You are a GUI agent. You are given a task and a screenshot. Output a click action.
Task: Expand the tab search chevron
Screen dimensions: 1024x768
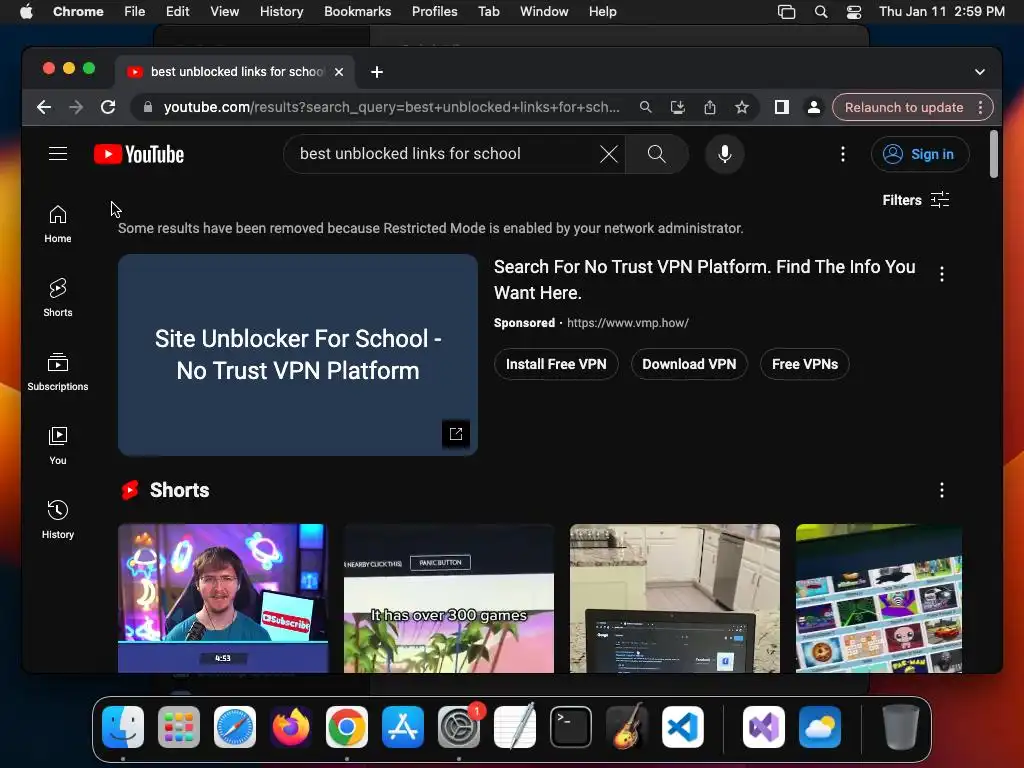tap(980, 72)
